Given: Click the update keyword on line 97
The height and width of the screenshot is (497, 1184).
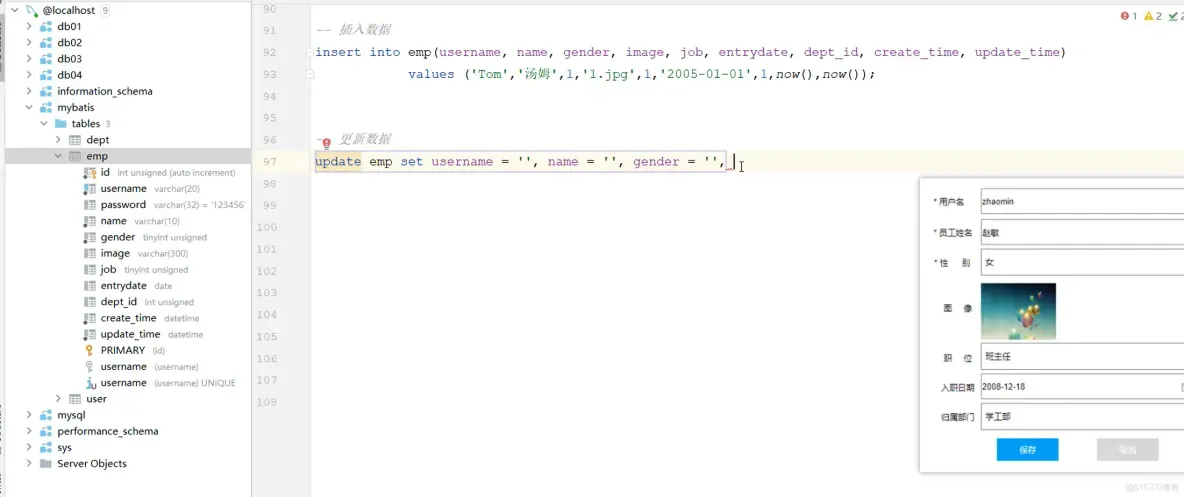Looking at the screenshot, I should click(x=338, y=162).
